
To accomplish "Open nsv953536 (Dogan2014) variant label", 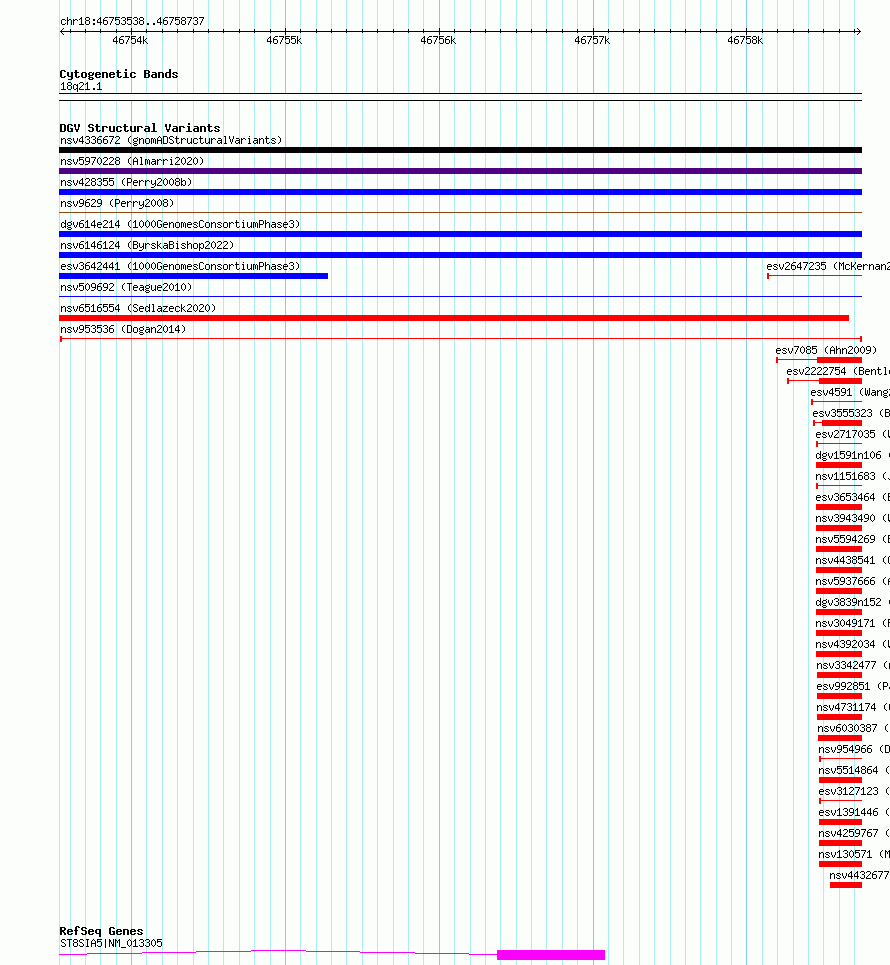I will pyautogui.click(x=123, y=329).
